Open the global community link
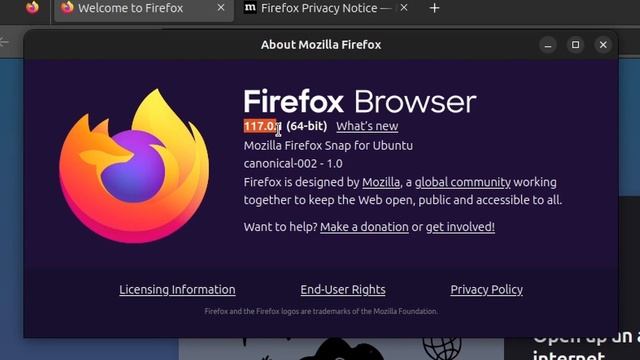 462,182
